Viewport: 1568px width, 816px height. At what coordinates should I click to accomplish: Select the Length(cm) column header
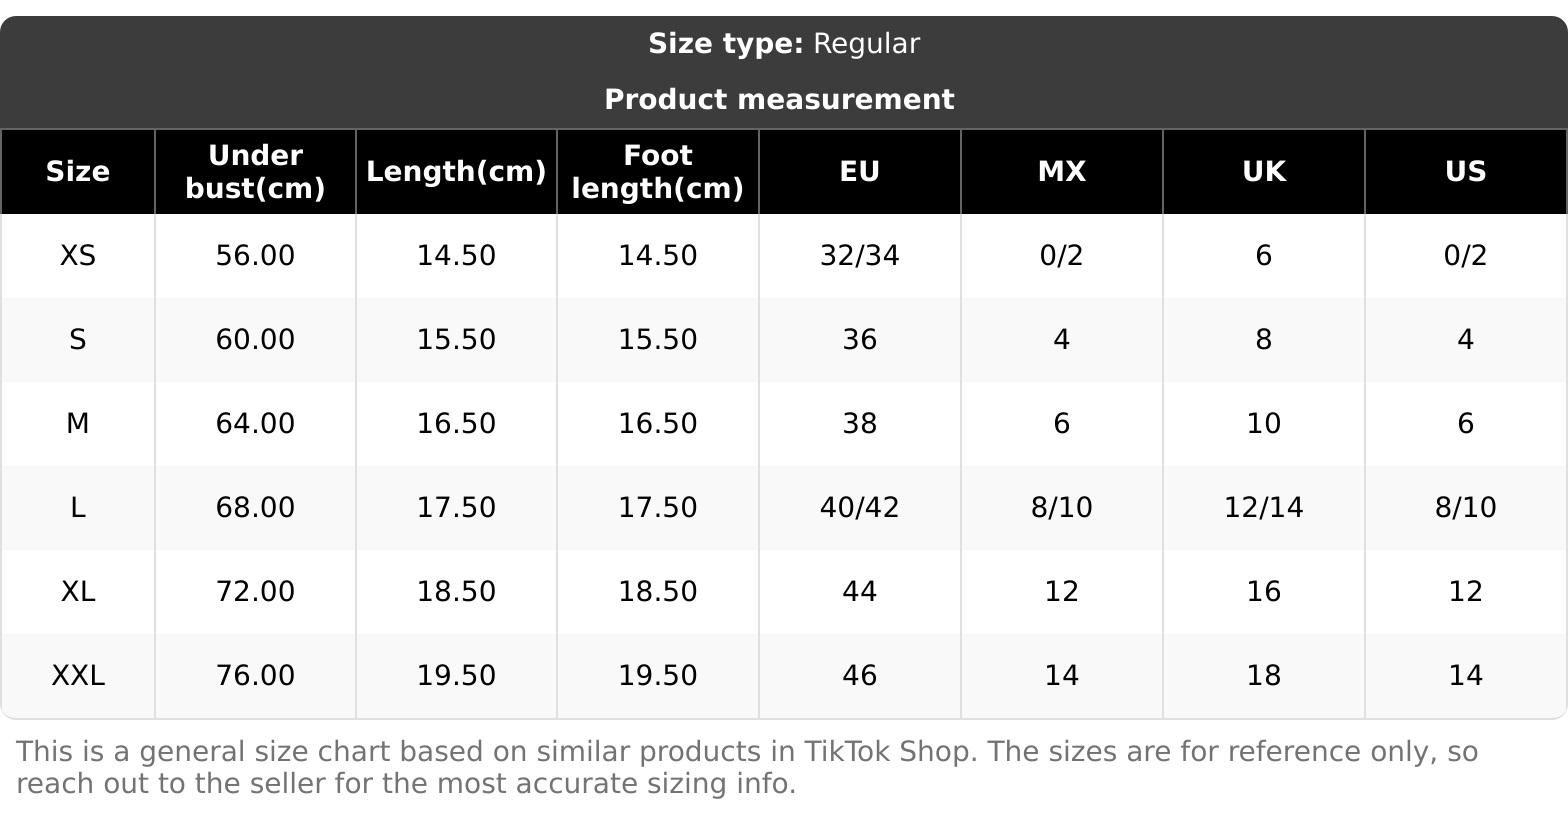click(456, 172)
